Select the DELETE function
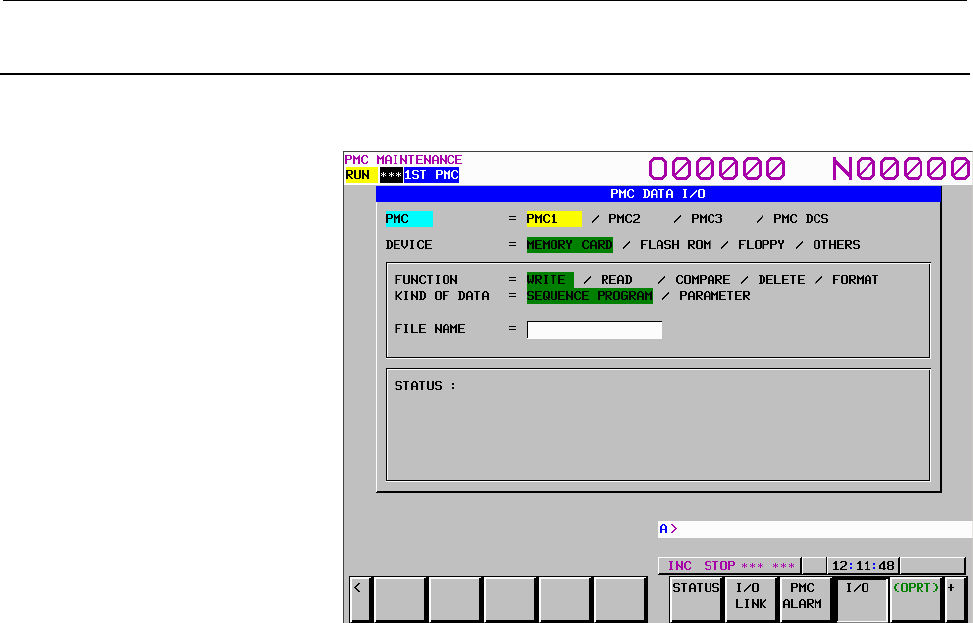The image size is (973, 623). tap(781, 280)
